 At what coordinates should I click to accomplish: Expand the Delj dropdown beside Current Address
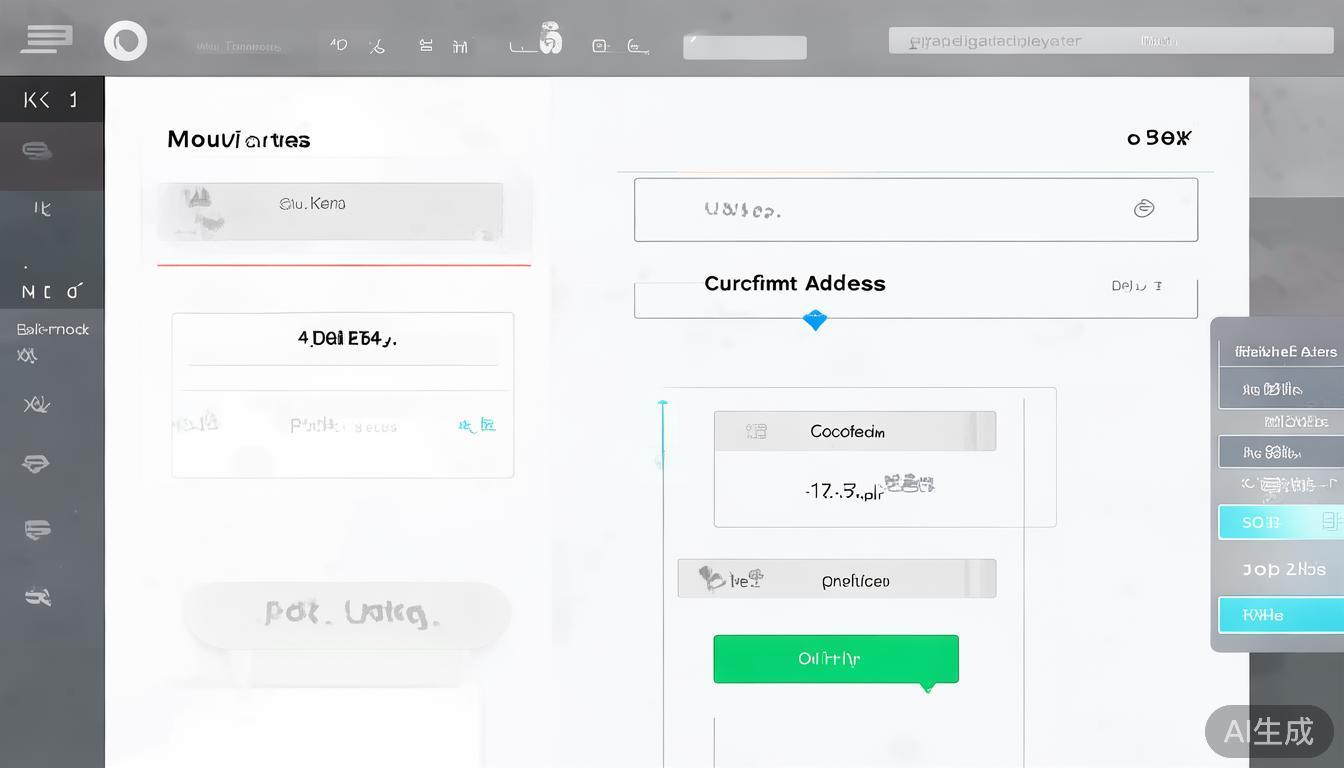(1136, 285)
